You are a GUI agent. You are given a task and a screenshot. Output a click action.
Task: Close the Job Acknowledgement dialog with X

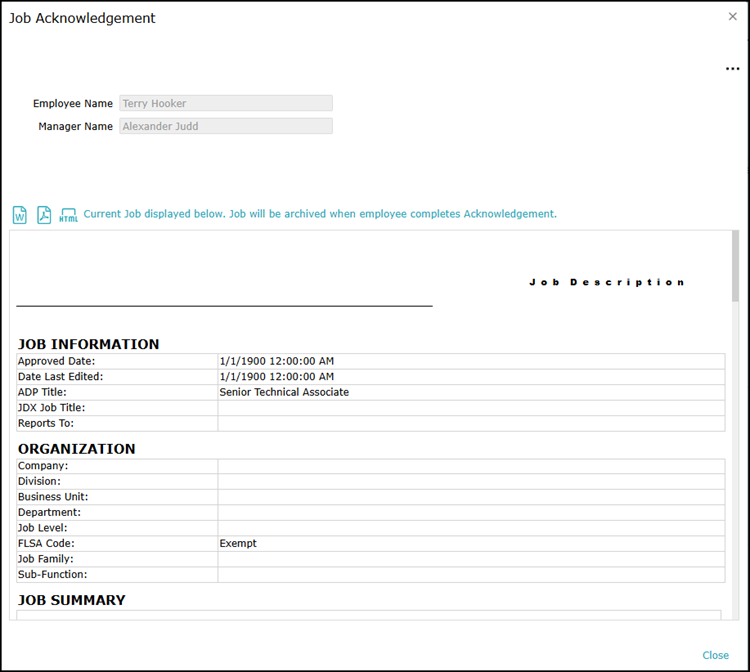(732, 17)
